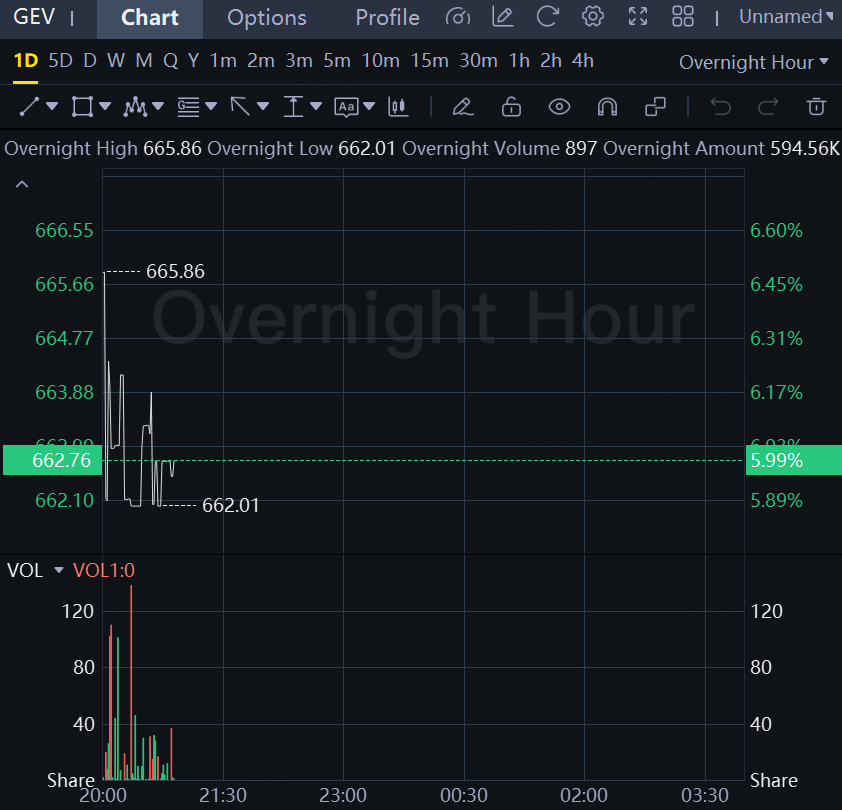Open the edit note icon in top bar

click(x=503, y=17)
